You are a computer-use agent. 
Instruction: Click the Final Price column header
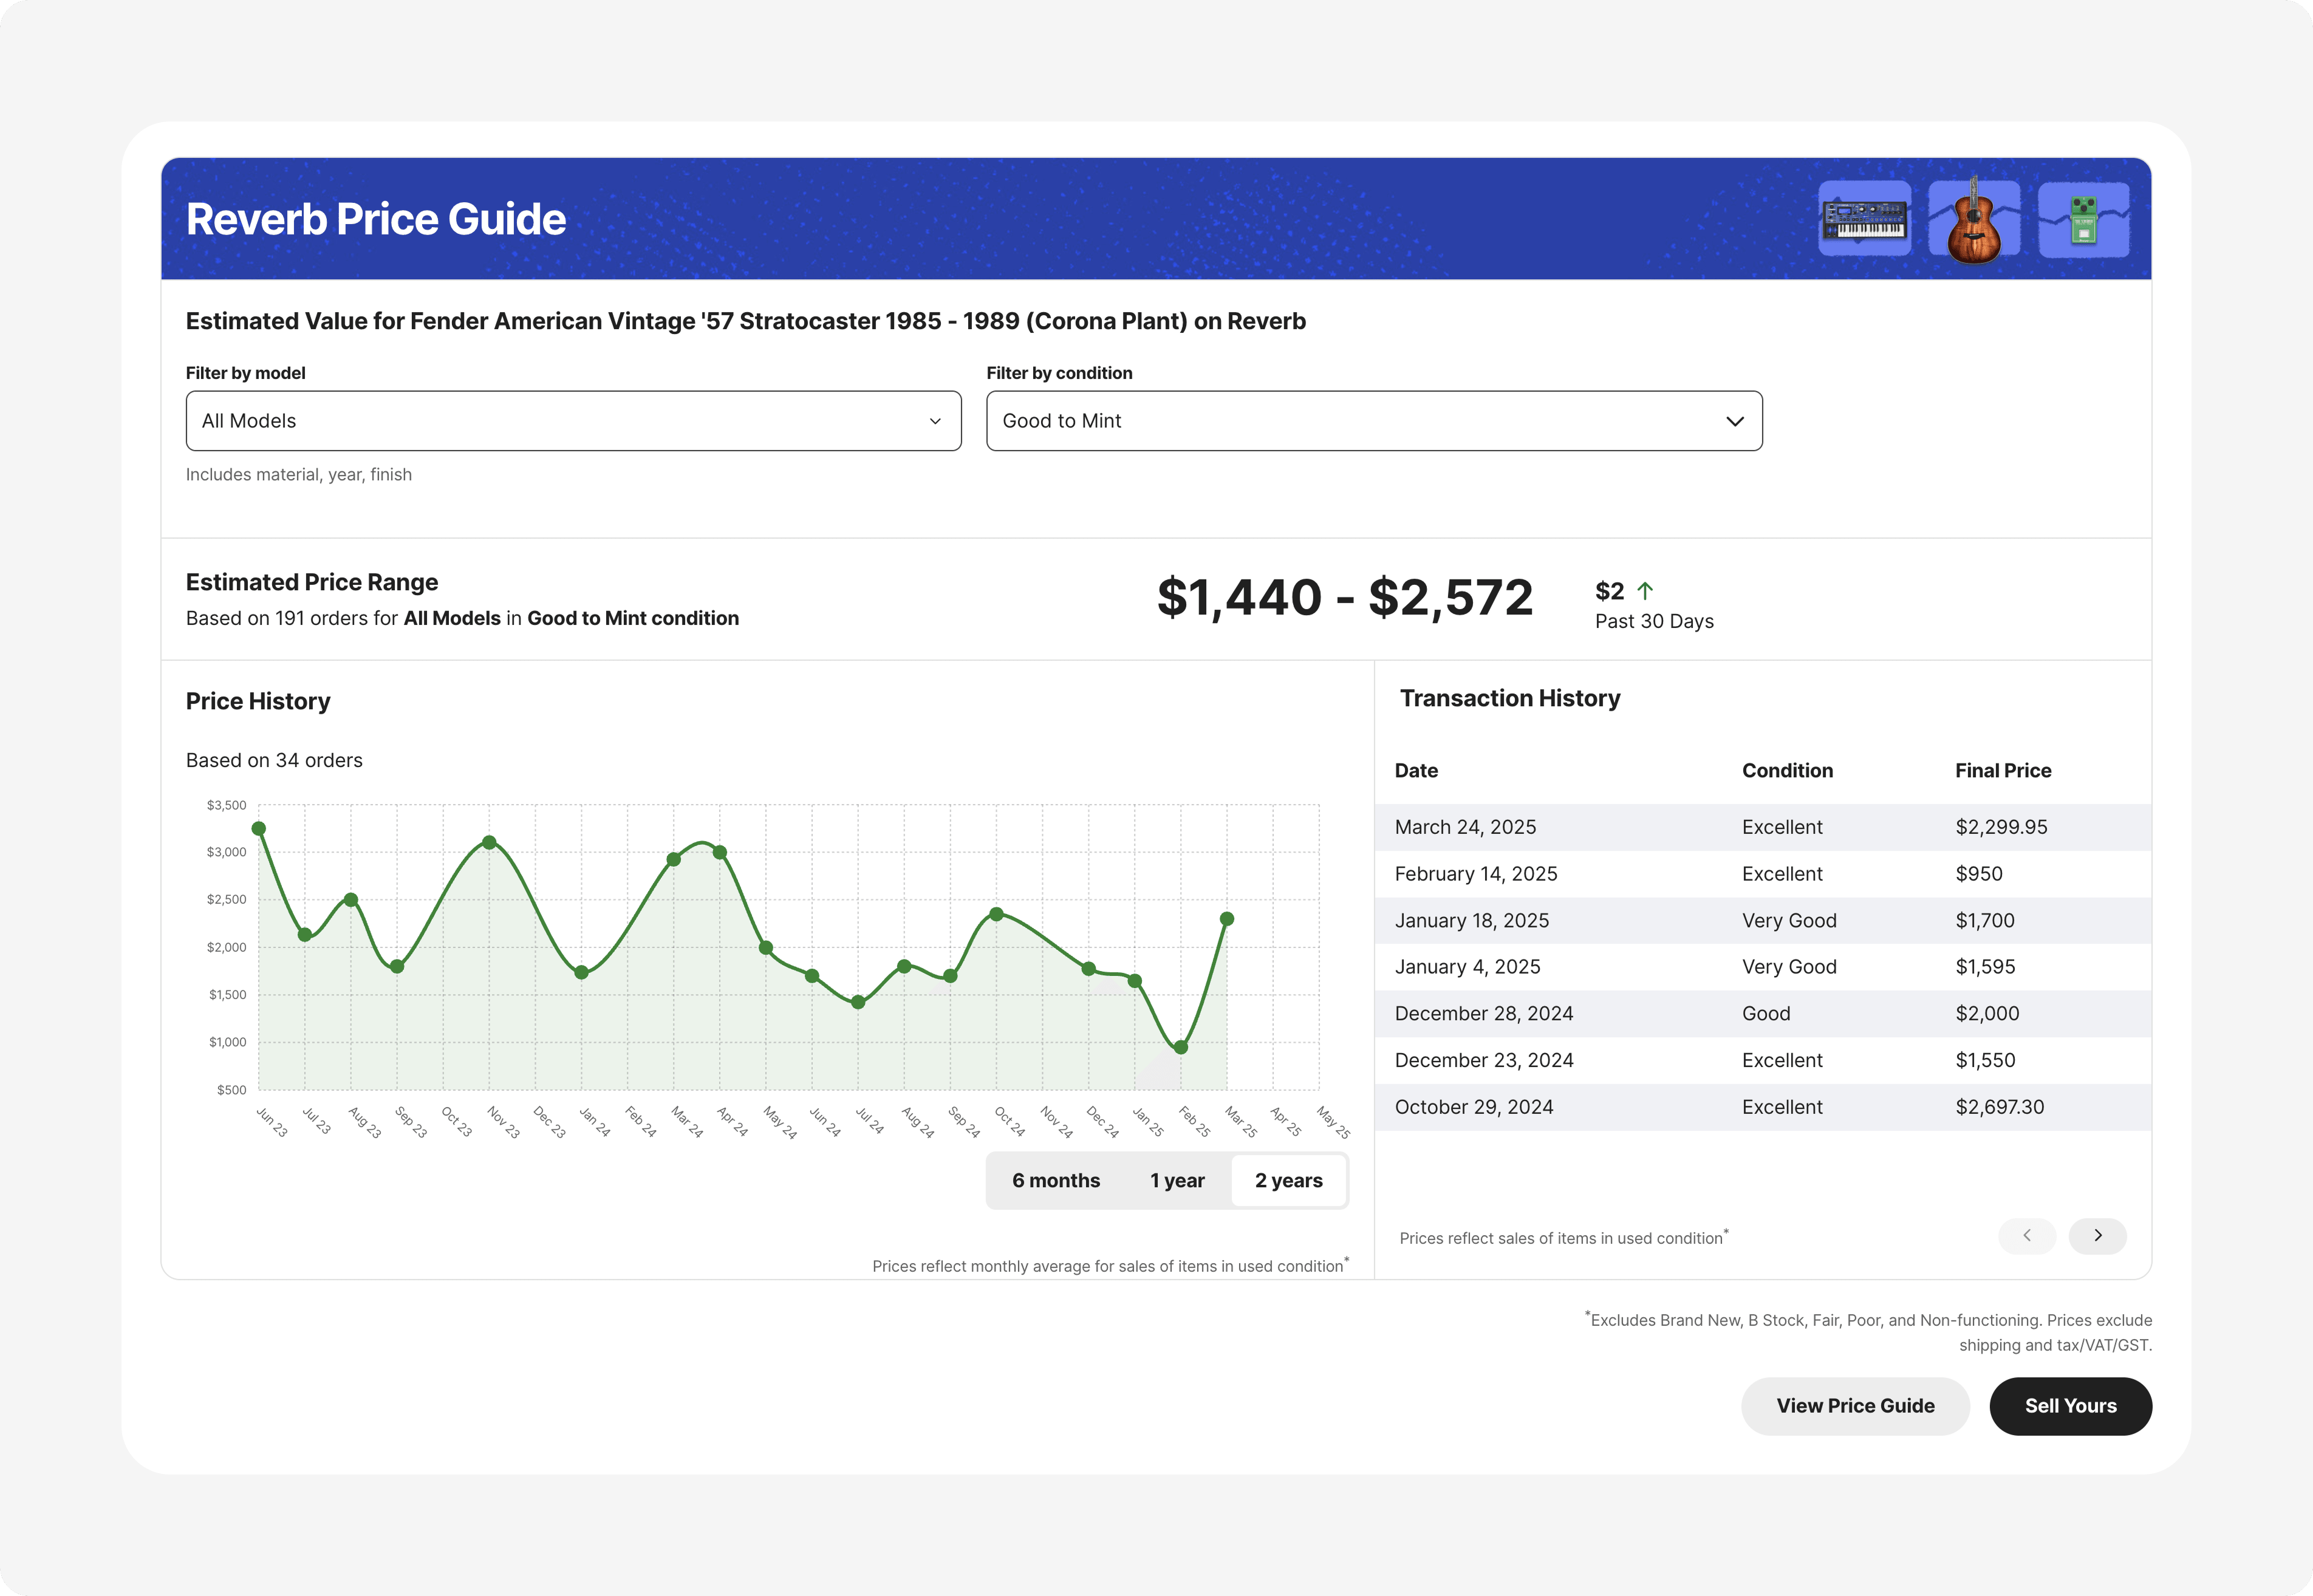click(x=2002, y=771)
